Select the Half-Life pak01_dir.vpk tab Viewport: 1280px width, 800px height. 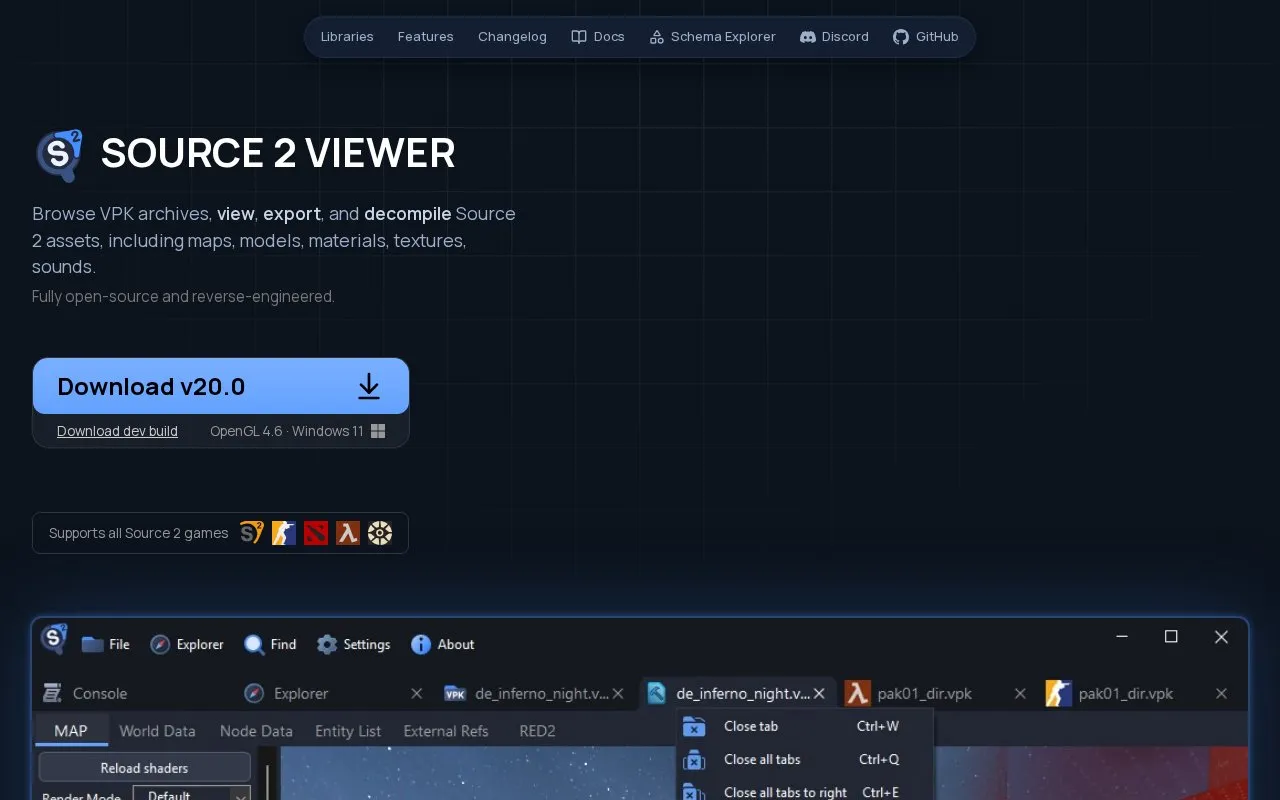(925, 693)
